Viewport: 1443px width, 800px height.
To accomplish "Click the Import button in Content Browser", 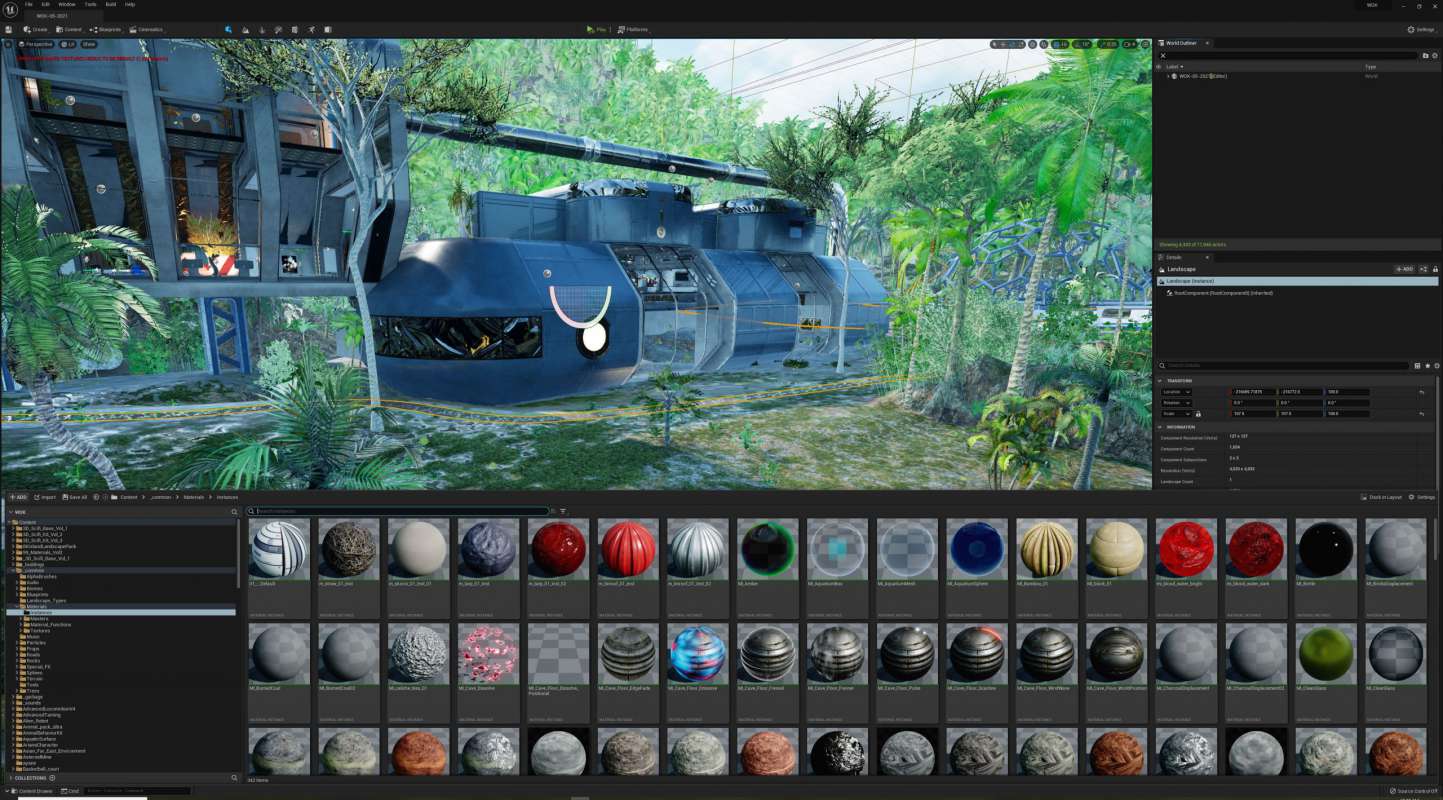I will point(45,497).
